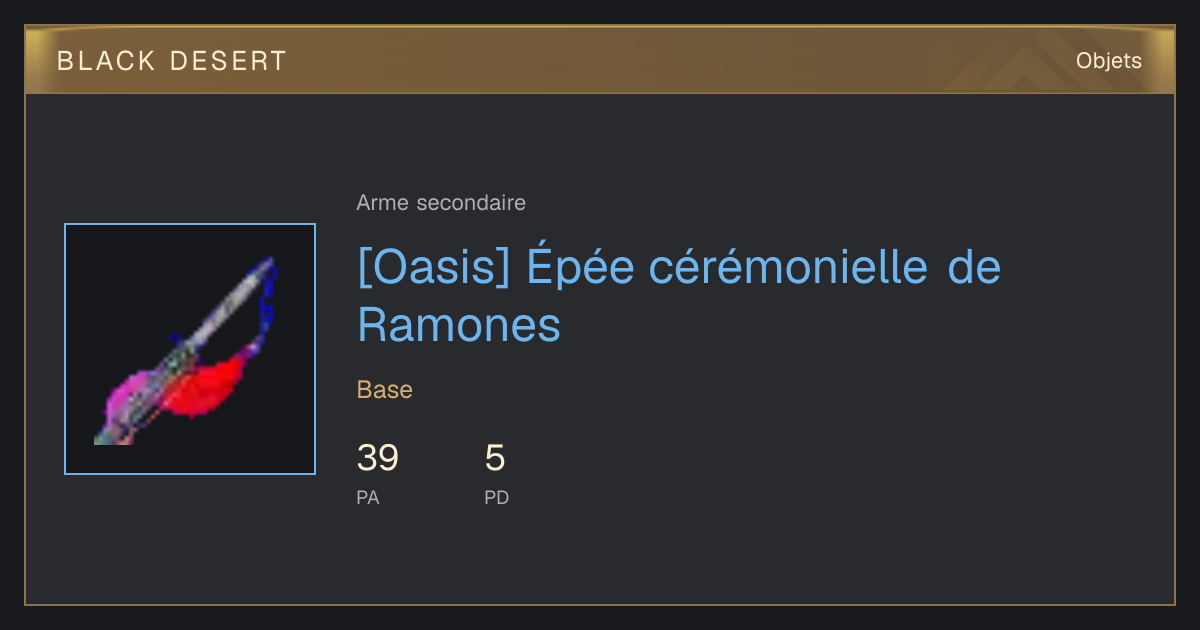Viewport: 1200px width, 630px height.
Task: Open the [Oasis] Épée cérémonielle item title
Action: pos(679,296)
